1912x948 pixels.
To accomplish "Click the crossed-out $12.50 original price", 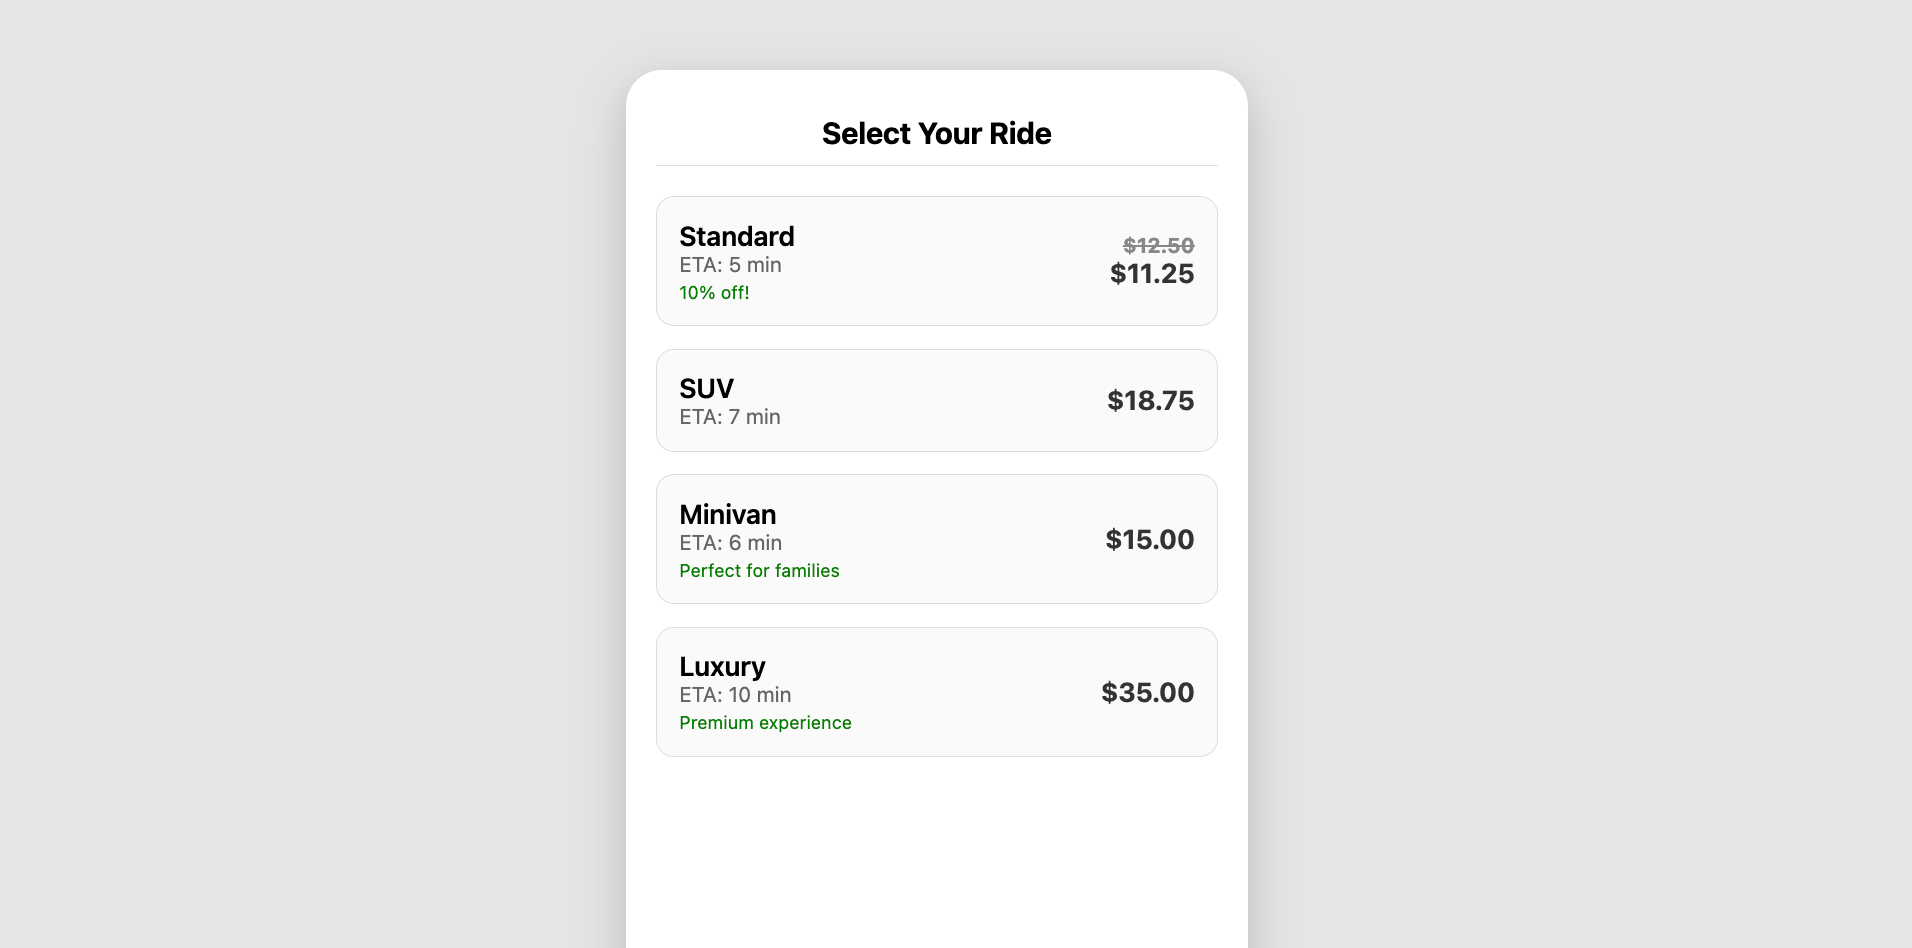I will pyautogui.click(x=1158, y=246).
